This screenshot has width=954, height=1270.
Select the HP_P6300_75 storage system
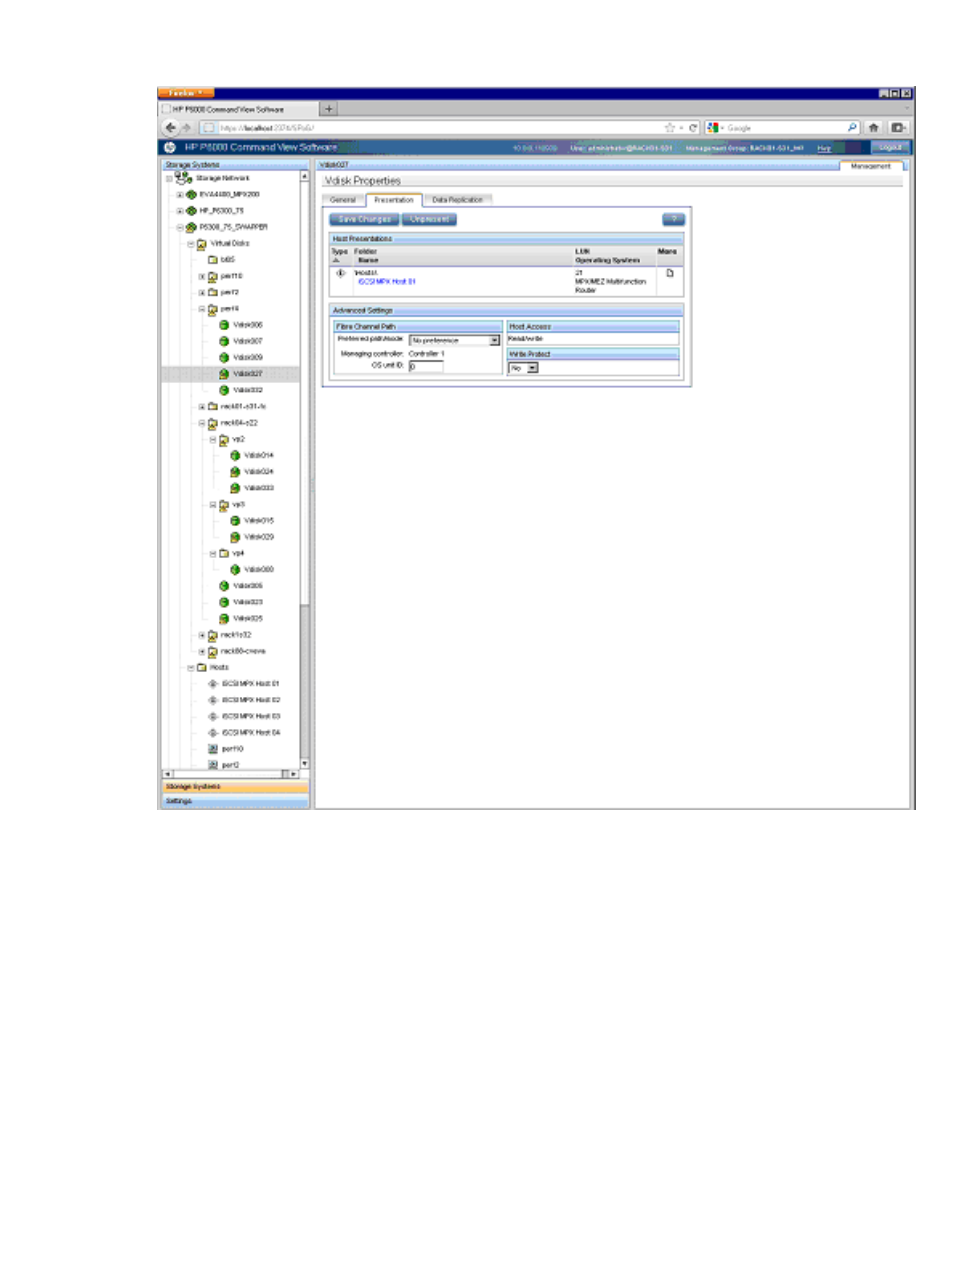pos(221,211)
